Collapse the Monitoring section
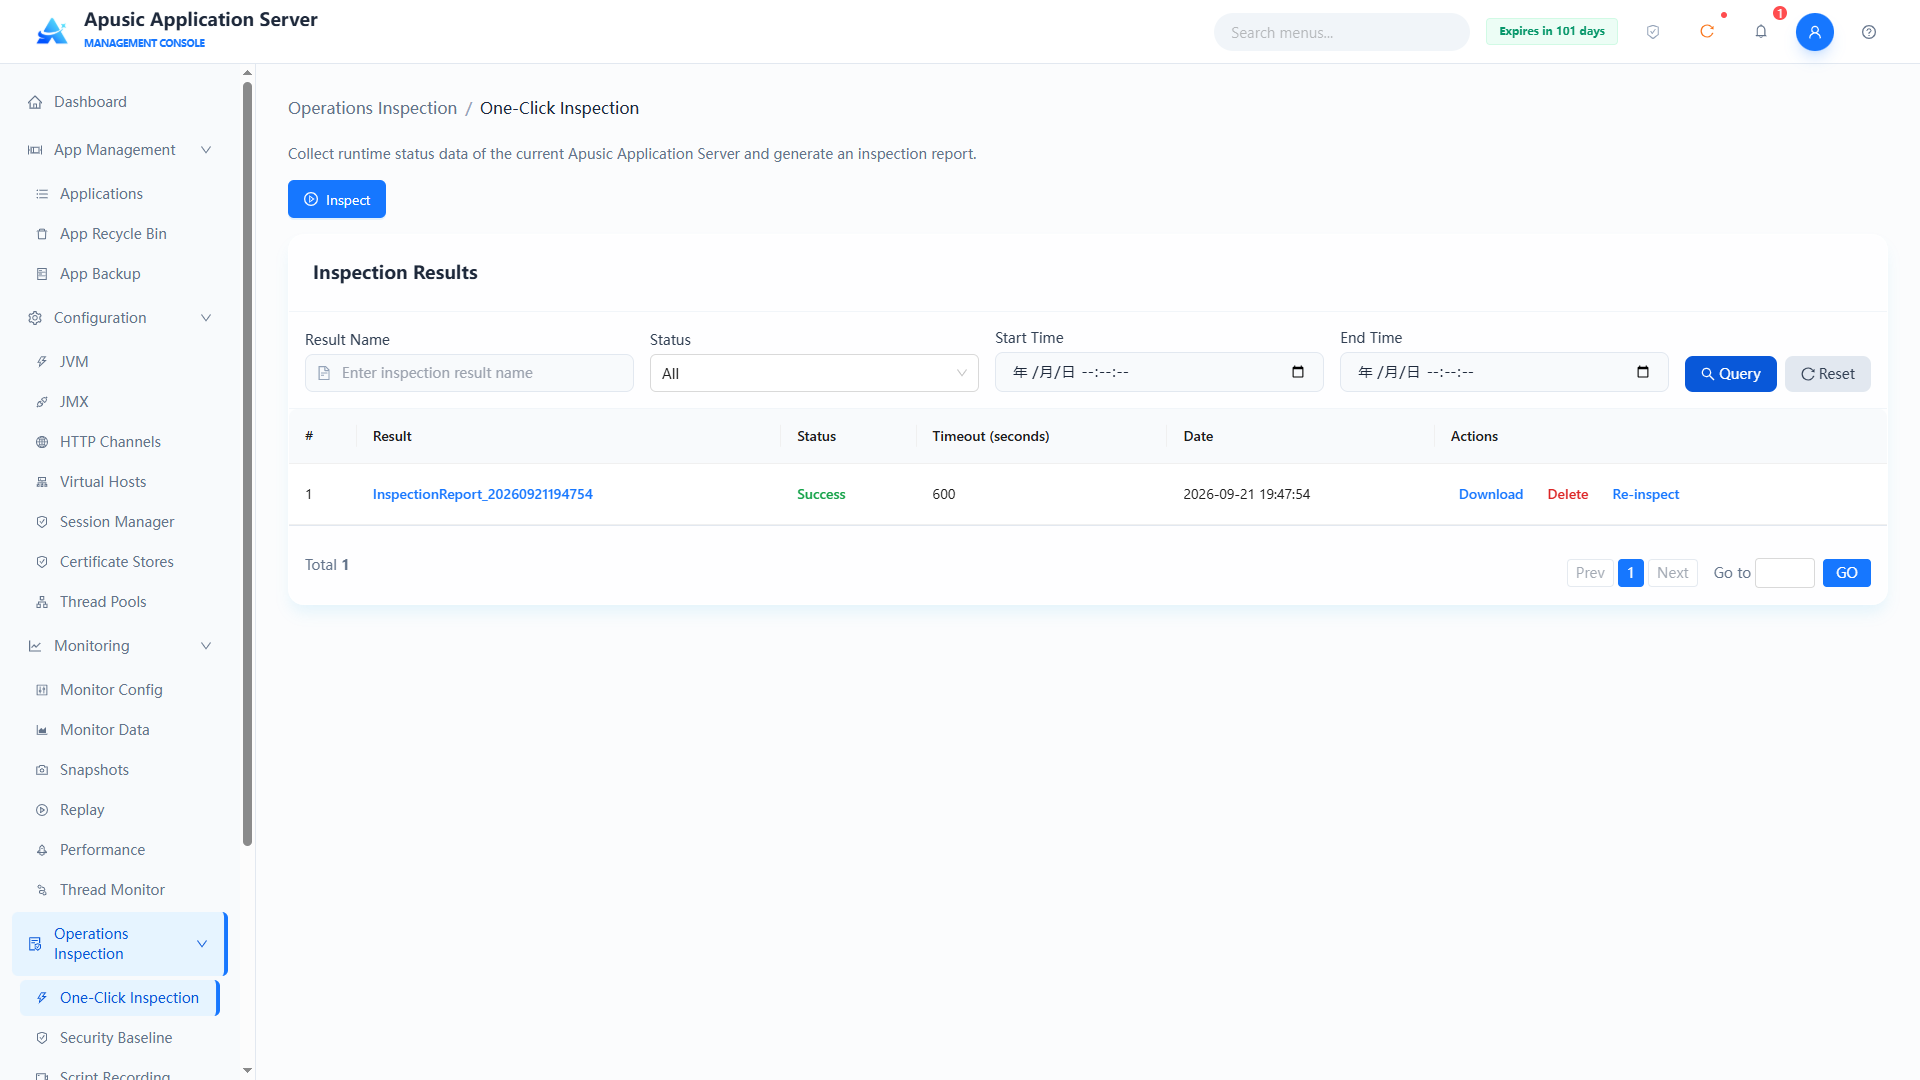The width and height of the screenshot is (1920, 1080). click(x=120, y=646)
